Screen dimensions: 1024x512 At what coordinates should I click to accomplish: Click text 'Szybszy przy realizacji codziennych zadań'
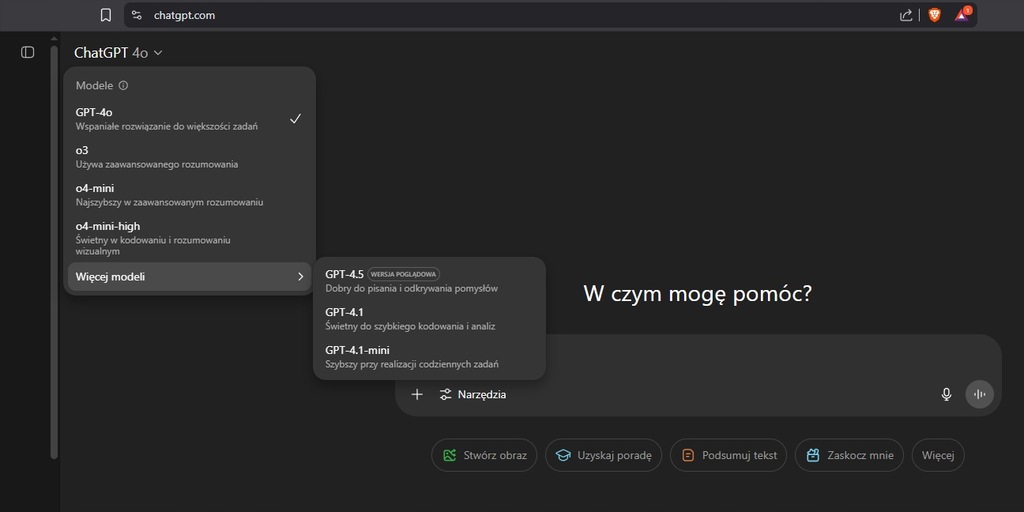[x=412, y=364]
